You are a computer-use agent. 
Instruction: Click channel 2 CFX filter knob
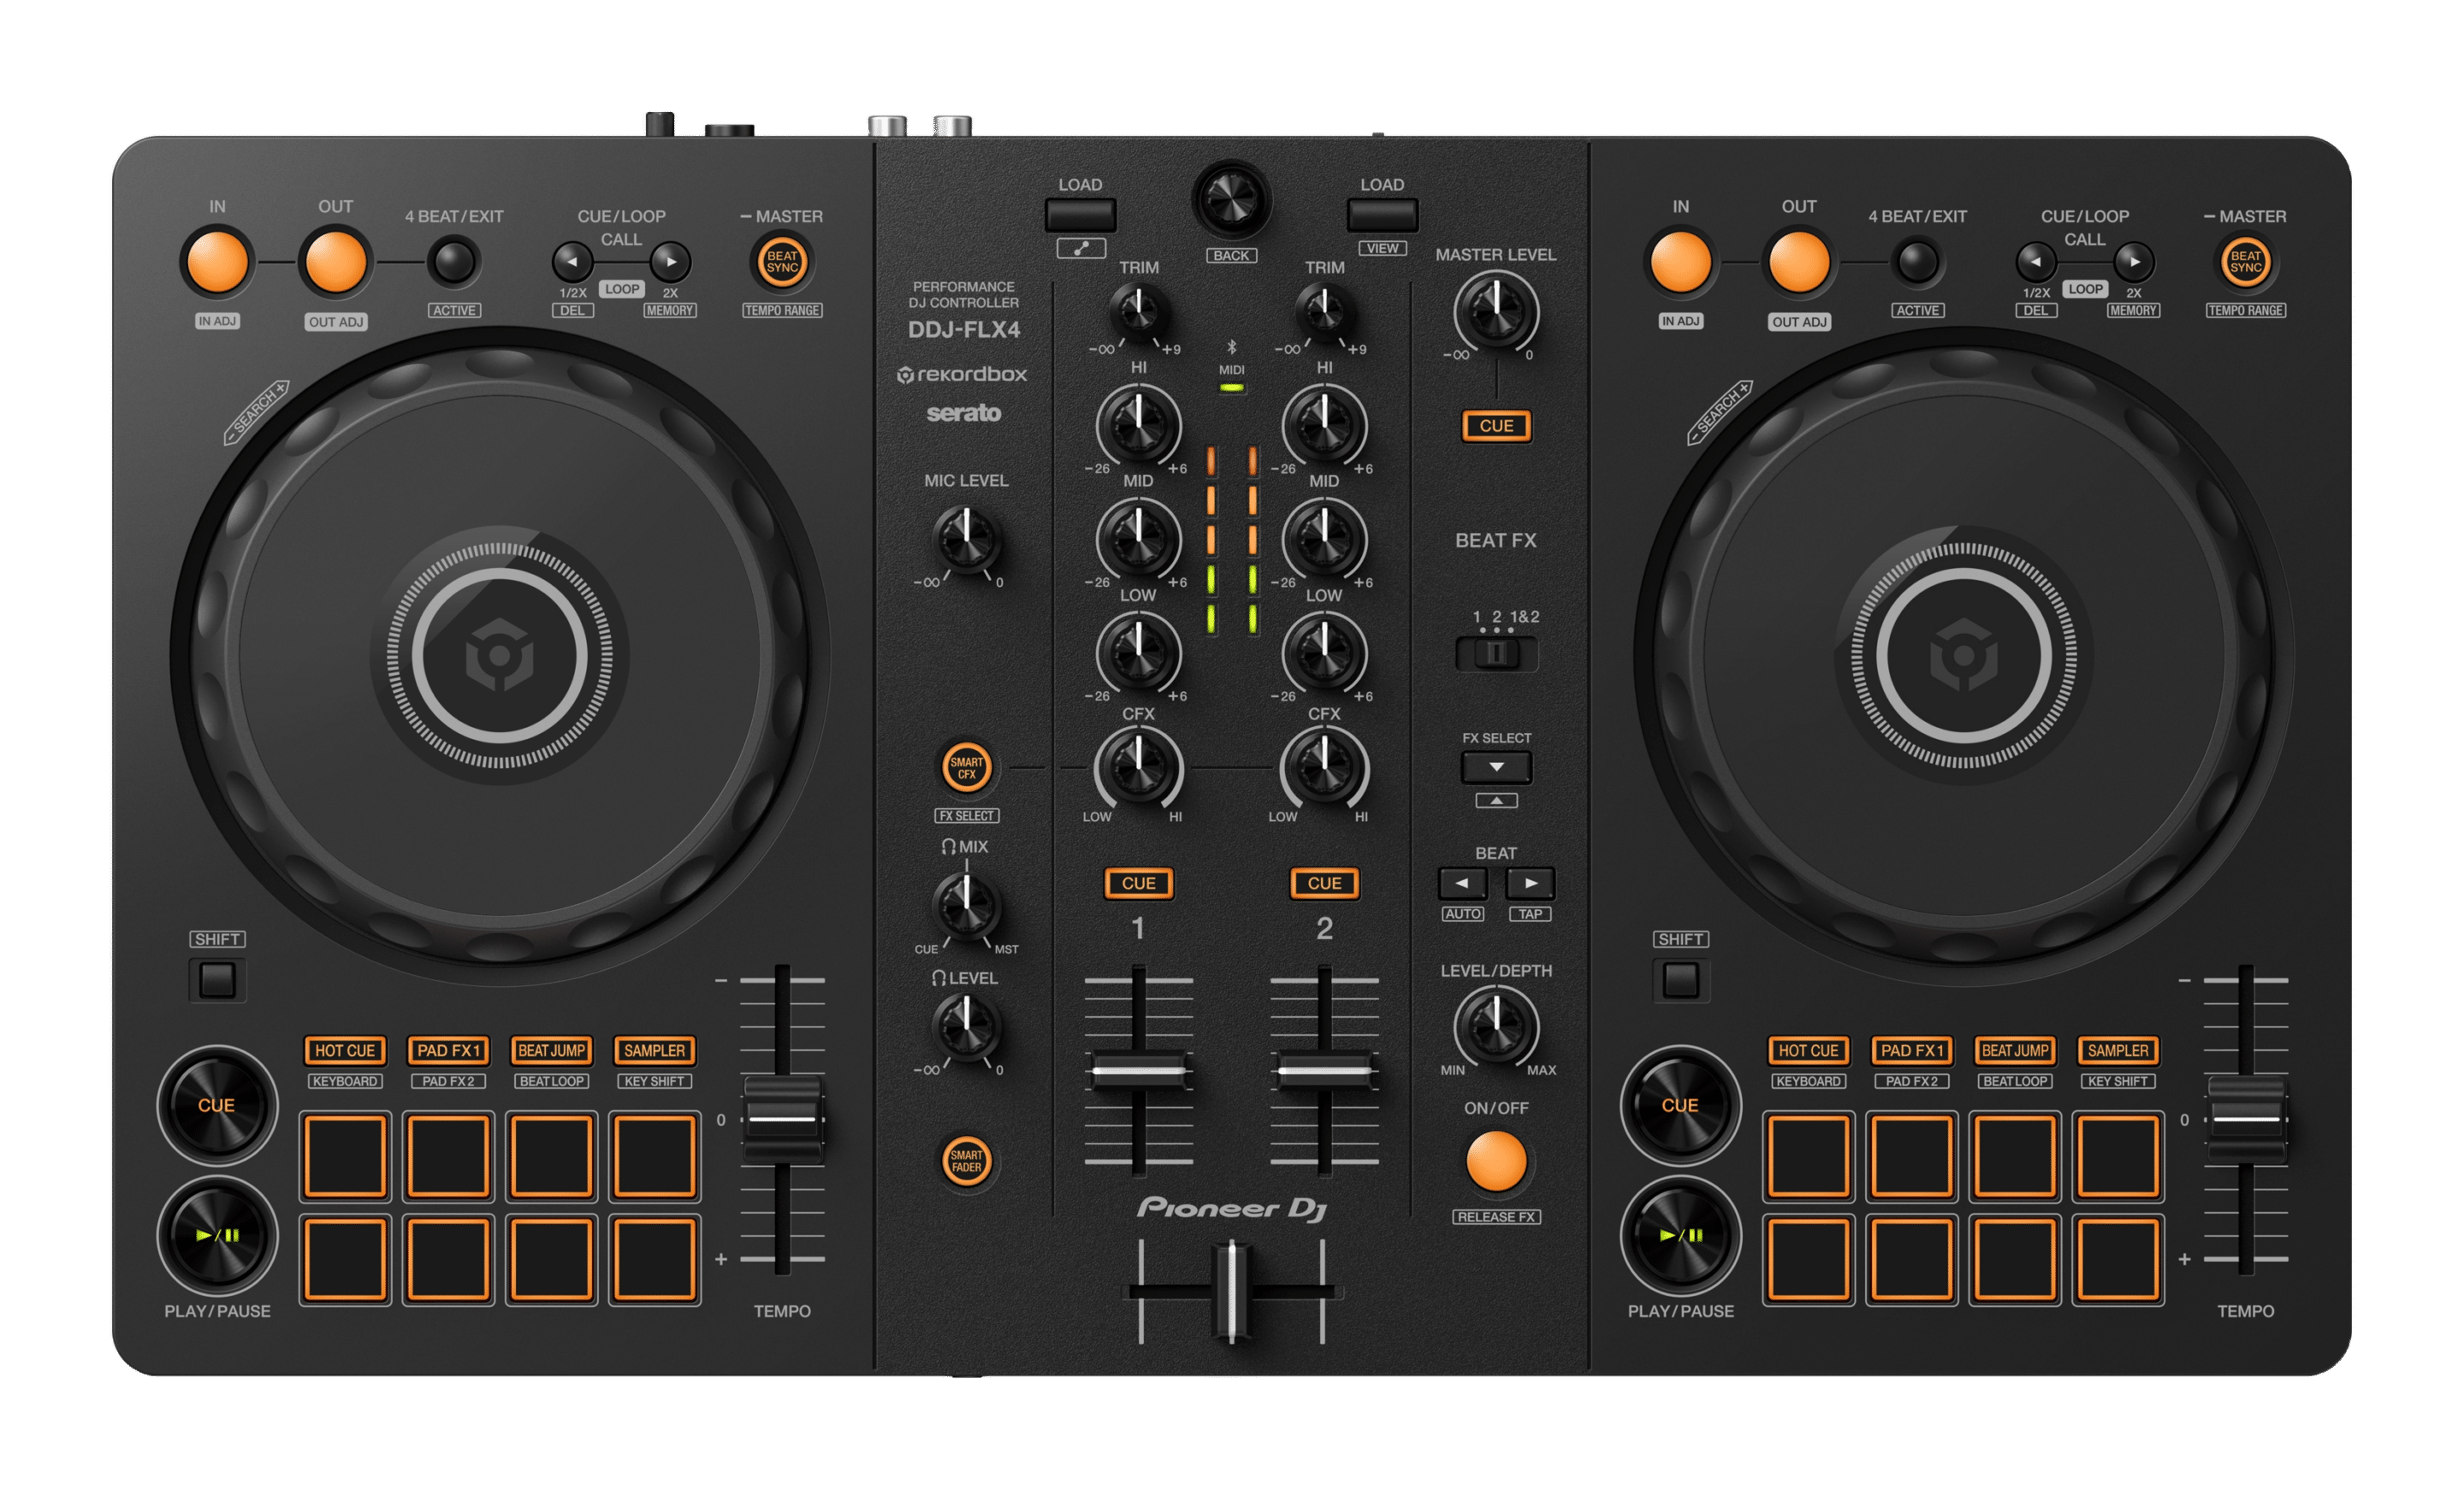tap(1324, 768)
